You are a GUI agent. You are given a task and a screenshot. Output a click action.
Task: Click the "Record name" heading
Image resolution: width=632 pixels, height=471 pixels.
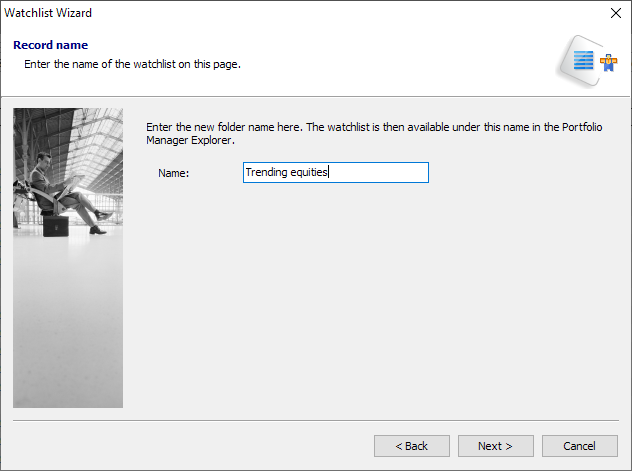[50, 45]
